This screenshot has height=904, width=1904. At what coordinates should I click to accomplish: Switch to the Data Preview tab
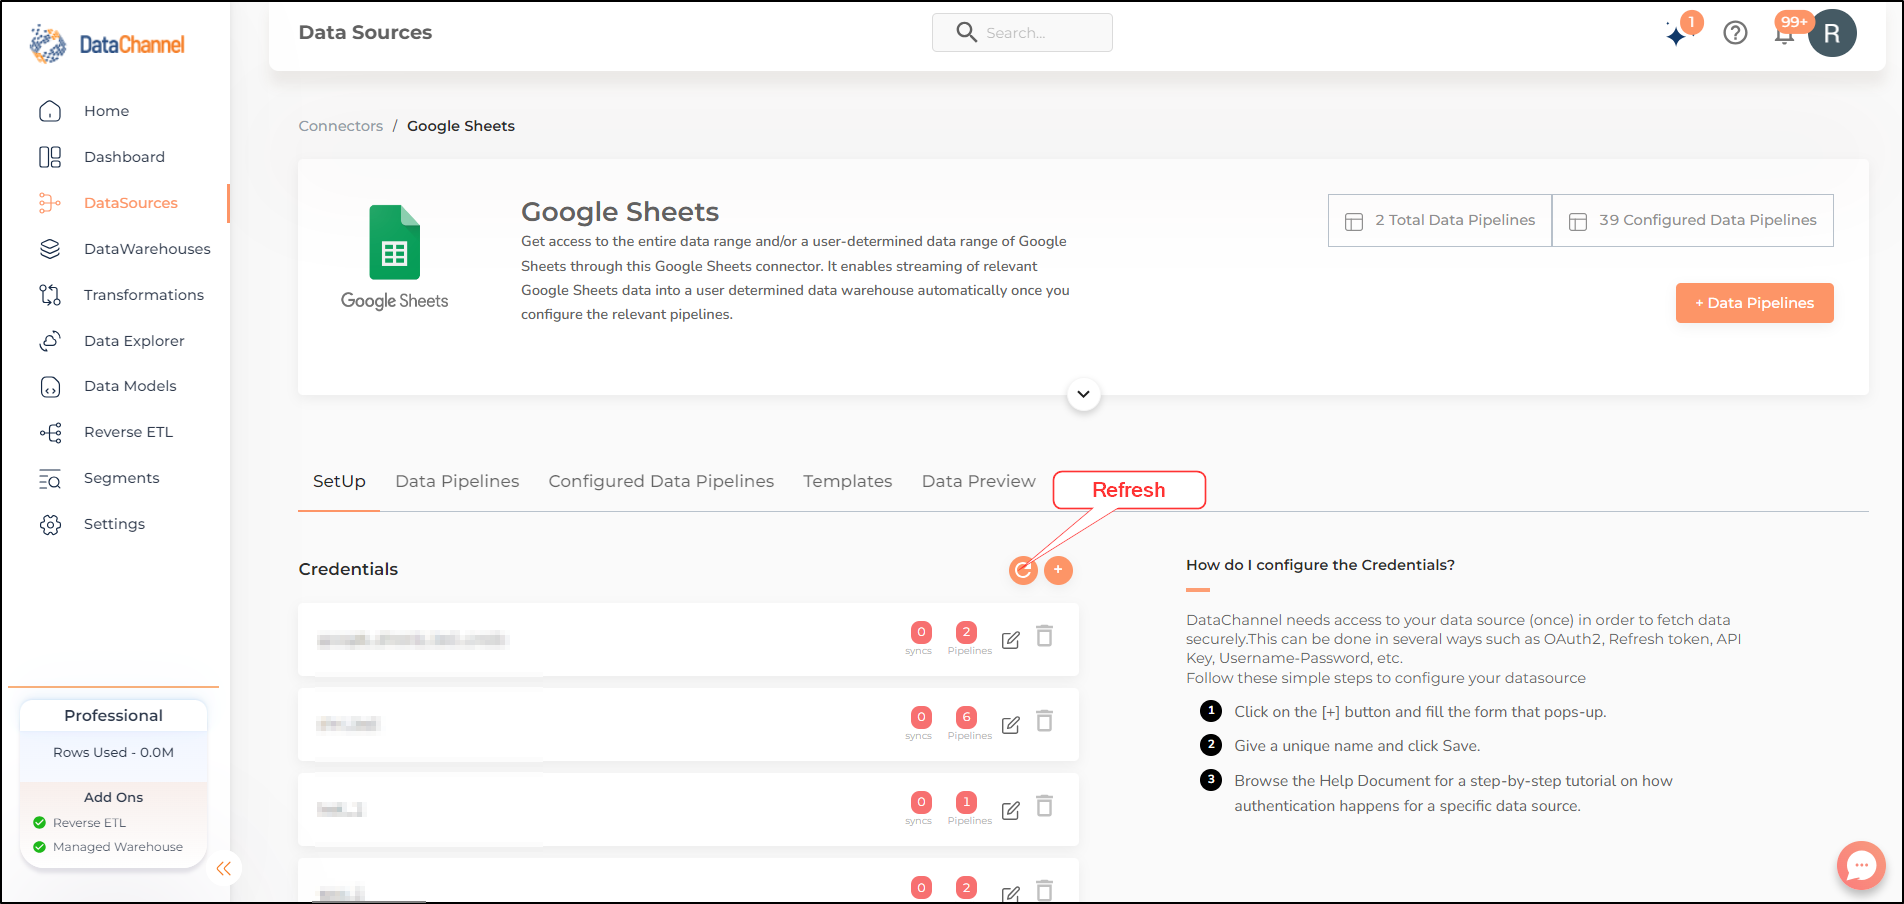[978, 482]
